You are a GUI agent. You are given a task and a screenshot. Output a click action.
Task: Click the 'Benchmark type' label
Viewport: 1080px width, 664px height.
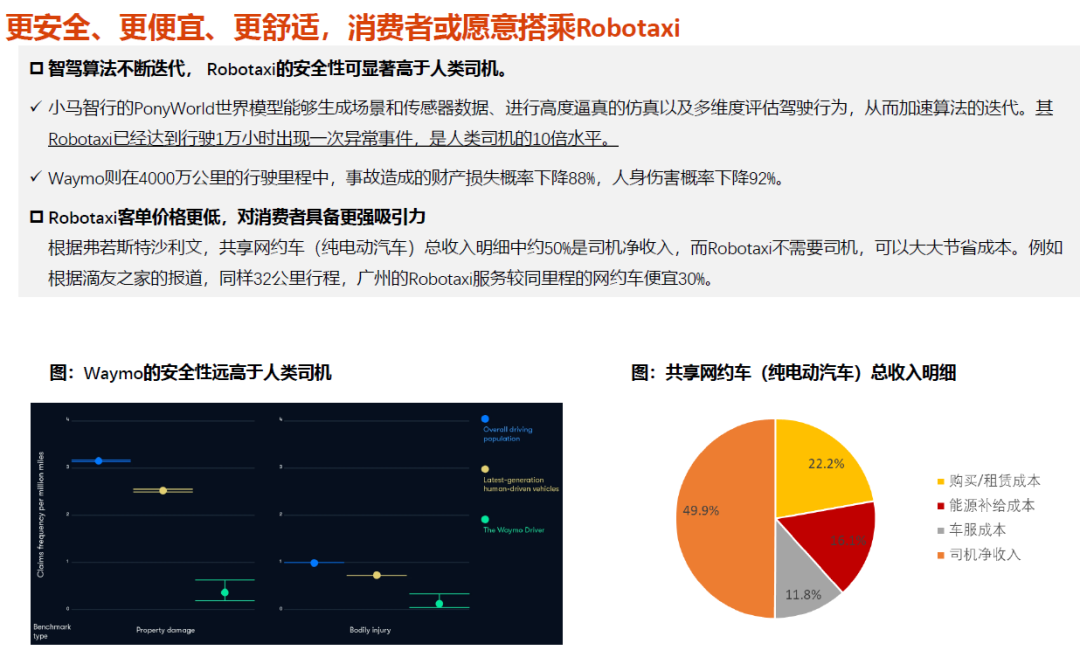pos(52,631)
